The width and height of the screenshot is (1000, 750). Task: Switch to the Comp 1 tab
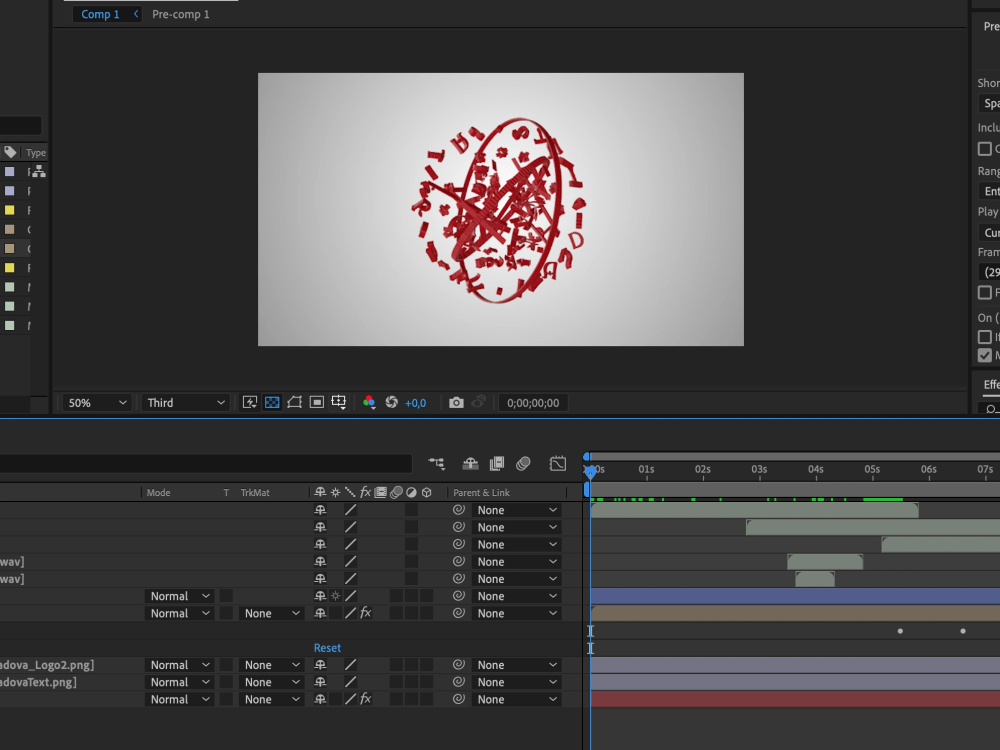[x=100, y=14]
